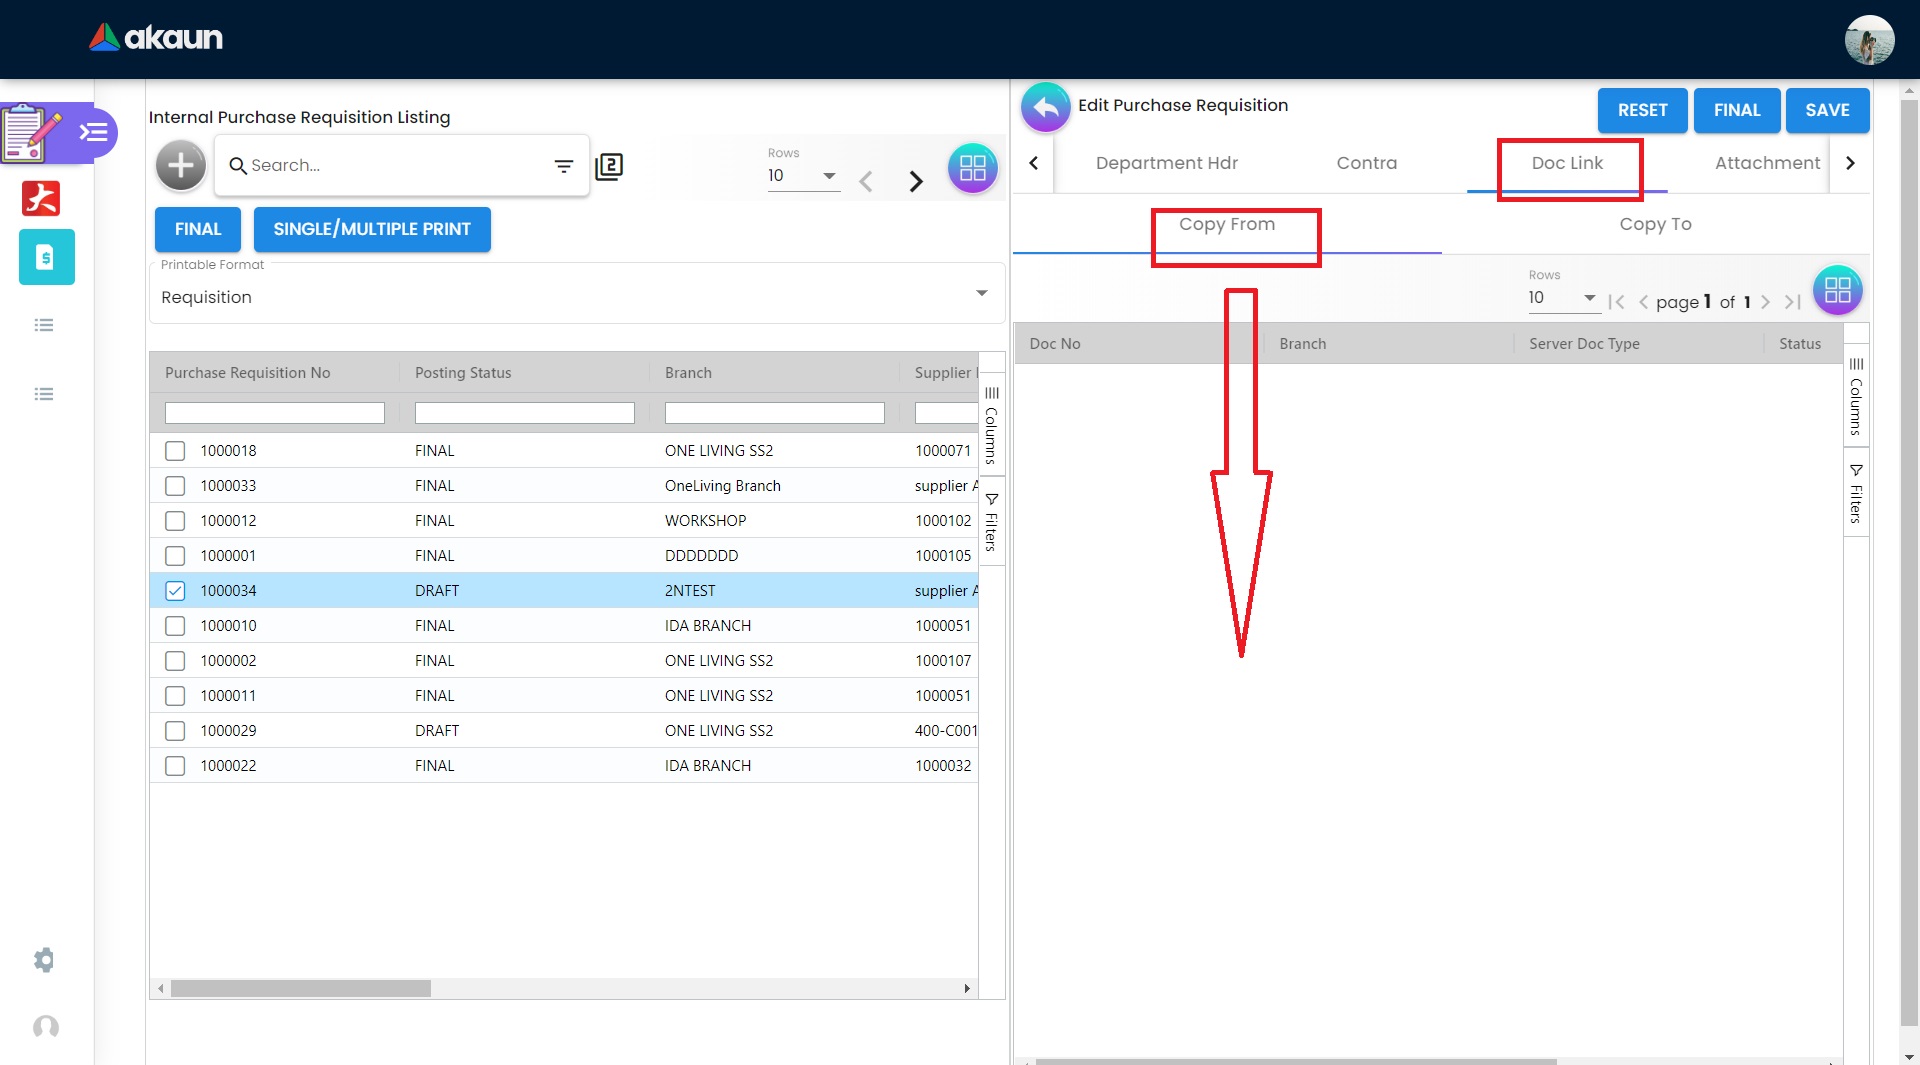Click the listing horizontal scrollbar thumb
Image resolution: width=1920 pixels, height=1065 pixels.
pyautogui.click(x=300, y=989)
